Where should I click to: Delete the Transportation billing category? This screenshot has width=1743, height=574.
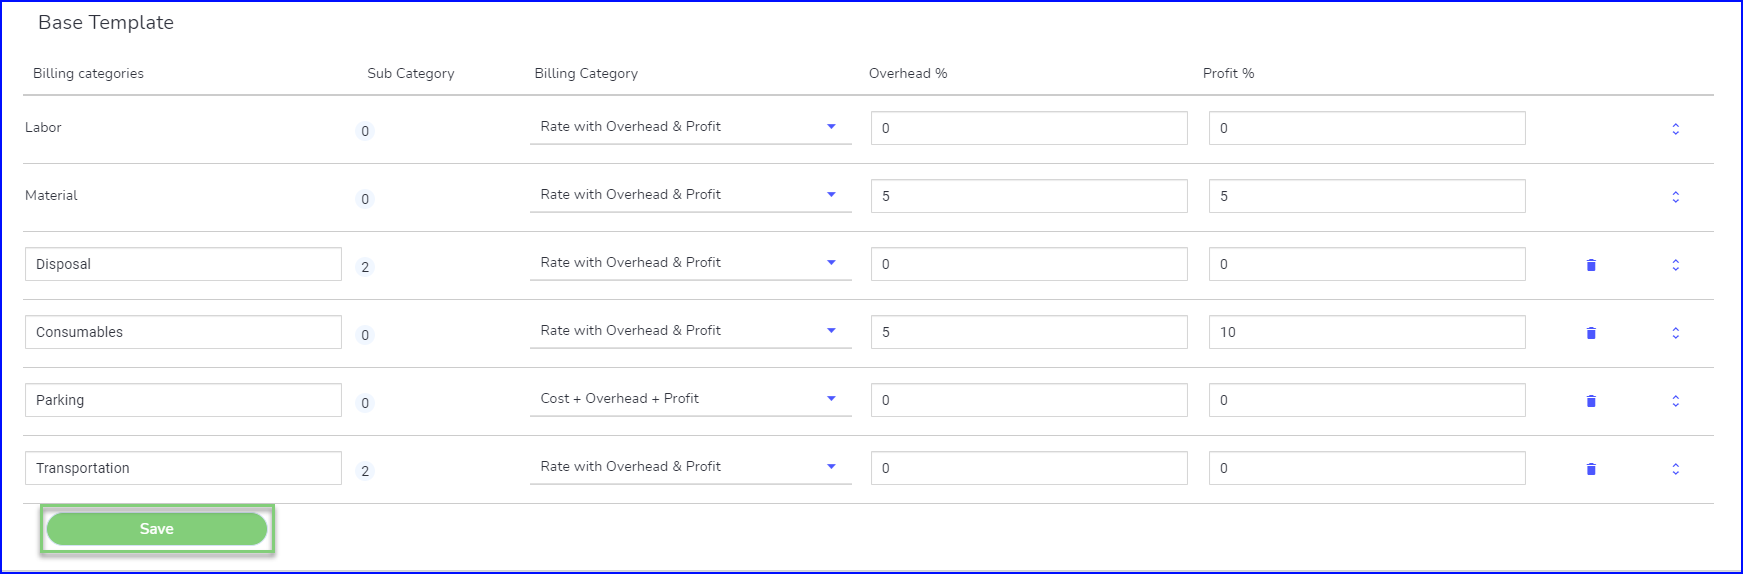click(x=1591, y=469)
